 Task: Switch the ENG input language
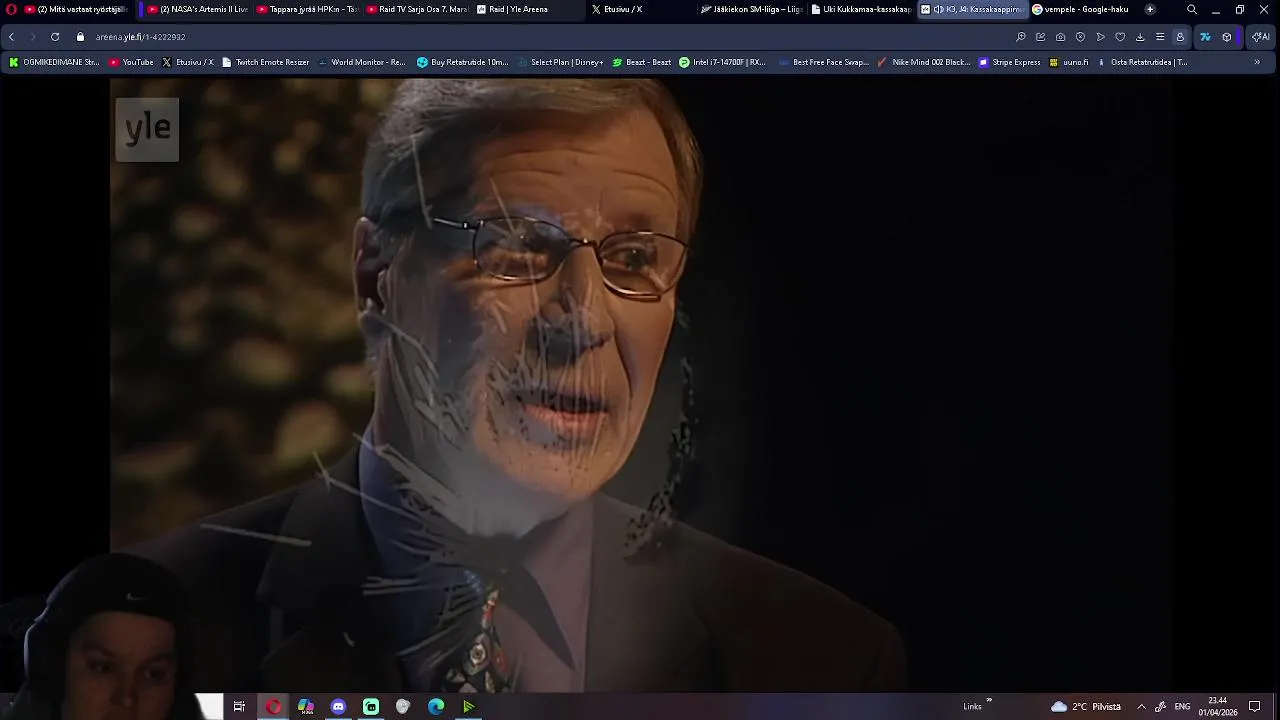pyautogui.click(x=1182, y=707)
